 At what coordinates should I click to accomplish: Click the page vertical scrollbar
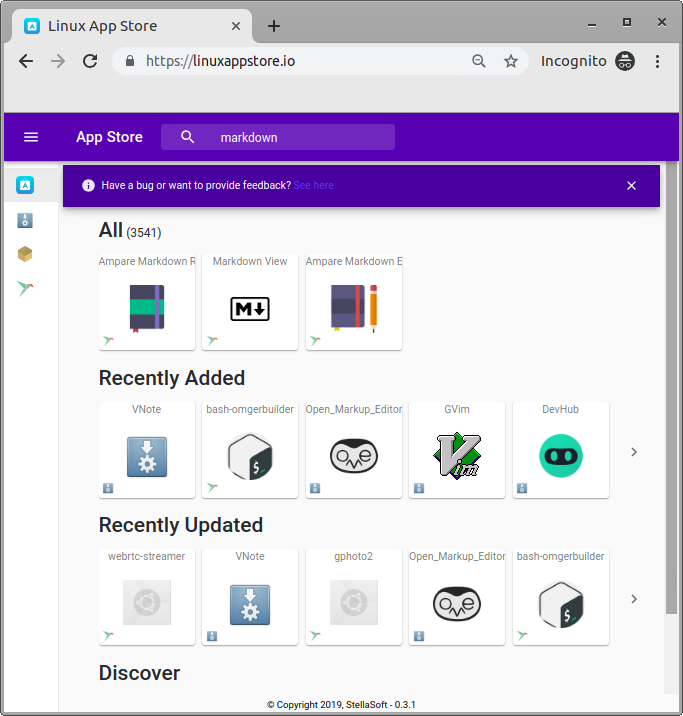[671, 388]
